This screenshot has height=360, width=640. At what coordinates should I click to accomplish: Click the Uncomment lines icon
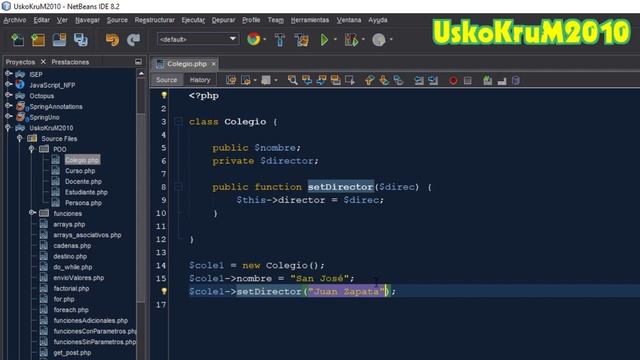502,80
